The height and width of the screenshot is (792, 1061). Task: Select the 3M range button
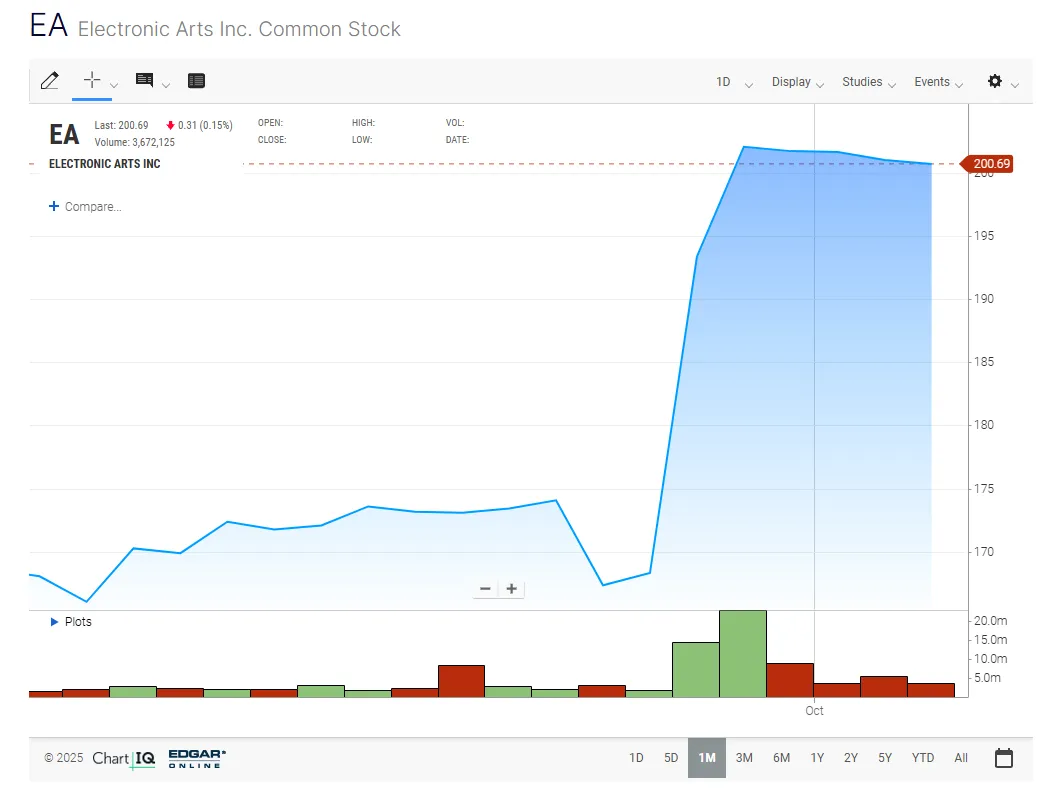[x=744, y=757]
